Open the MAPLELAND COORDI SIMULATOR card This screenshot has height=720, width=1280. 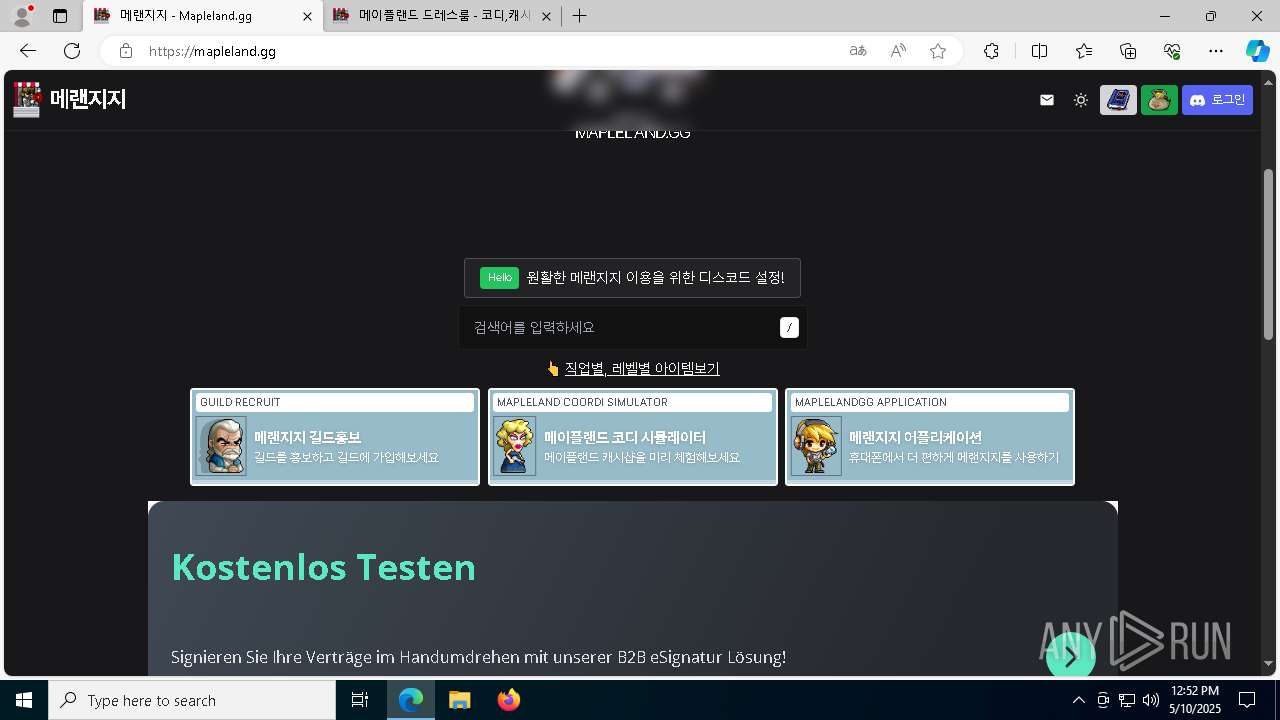pos(633,437)
